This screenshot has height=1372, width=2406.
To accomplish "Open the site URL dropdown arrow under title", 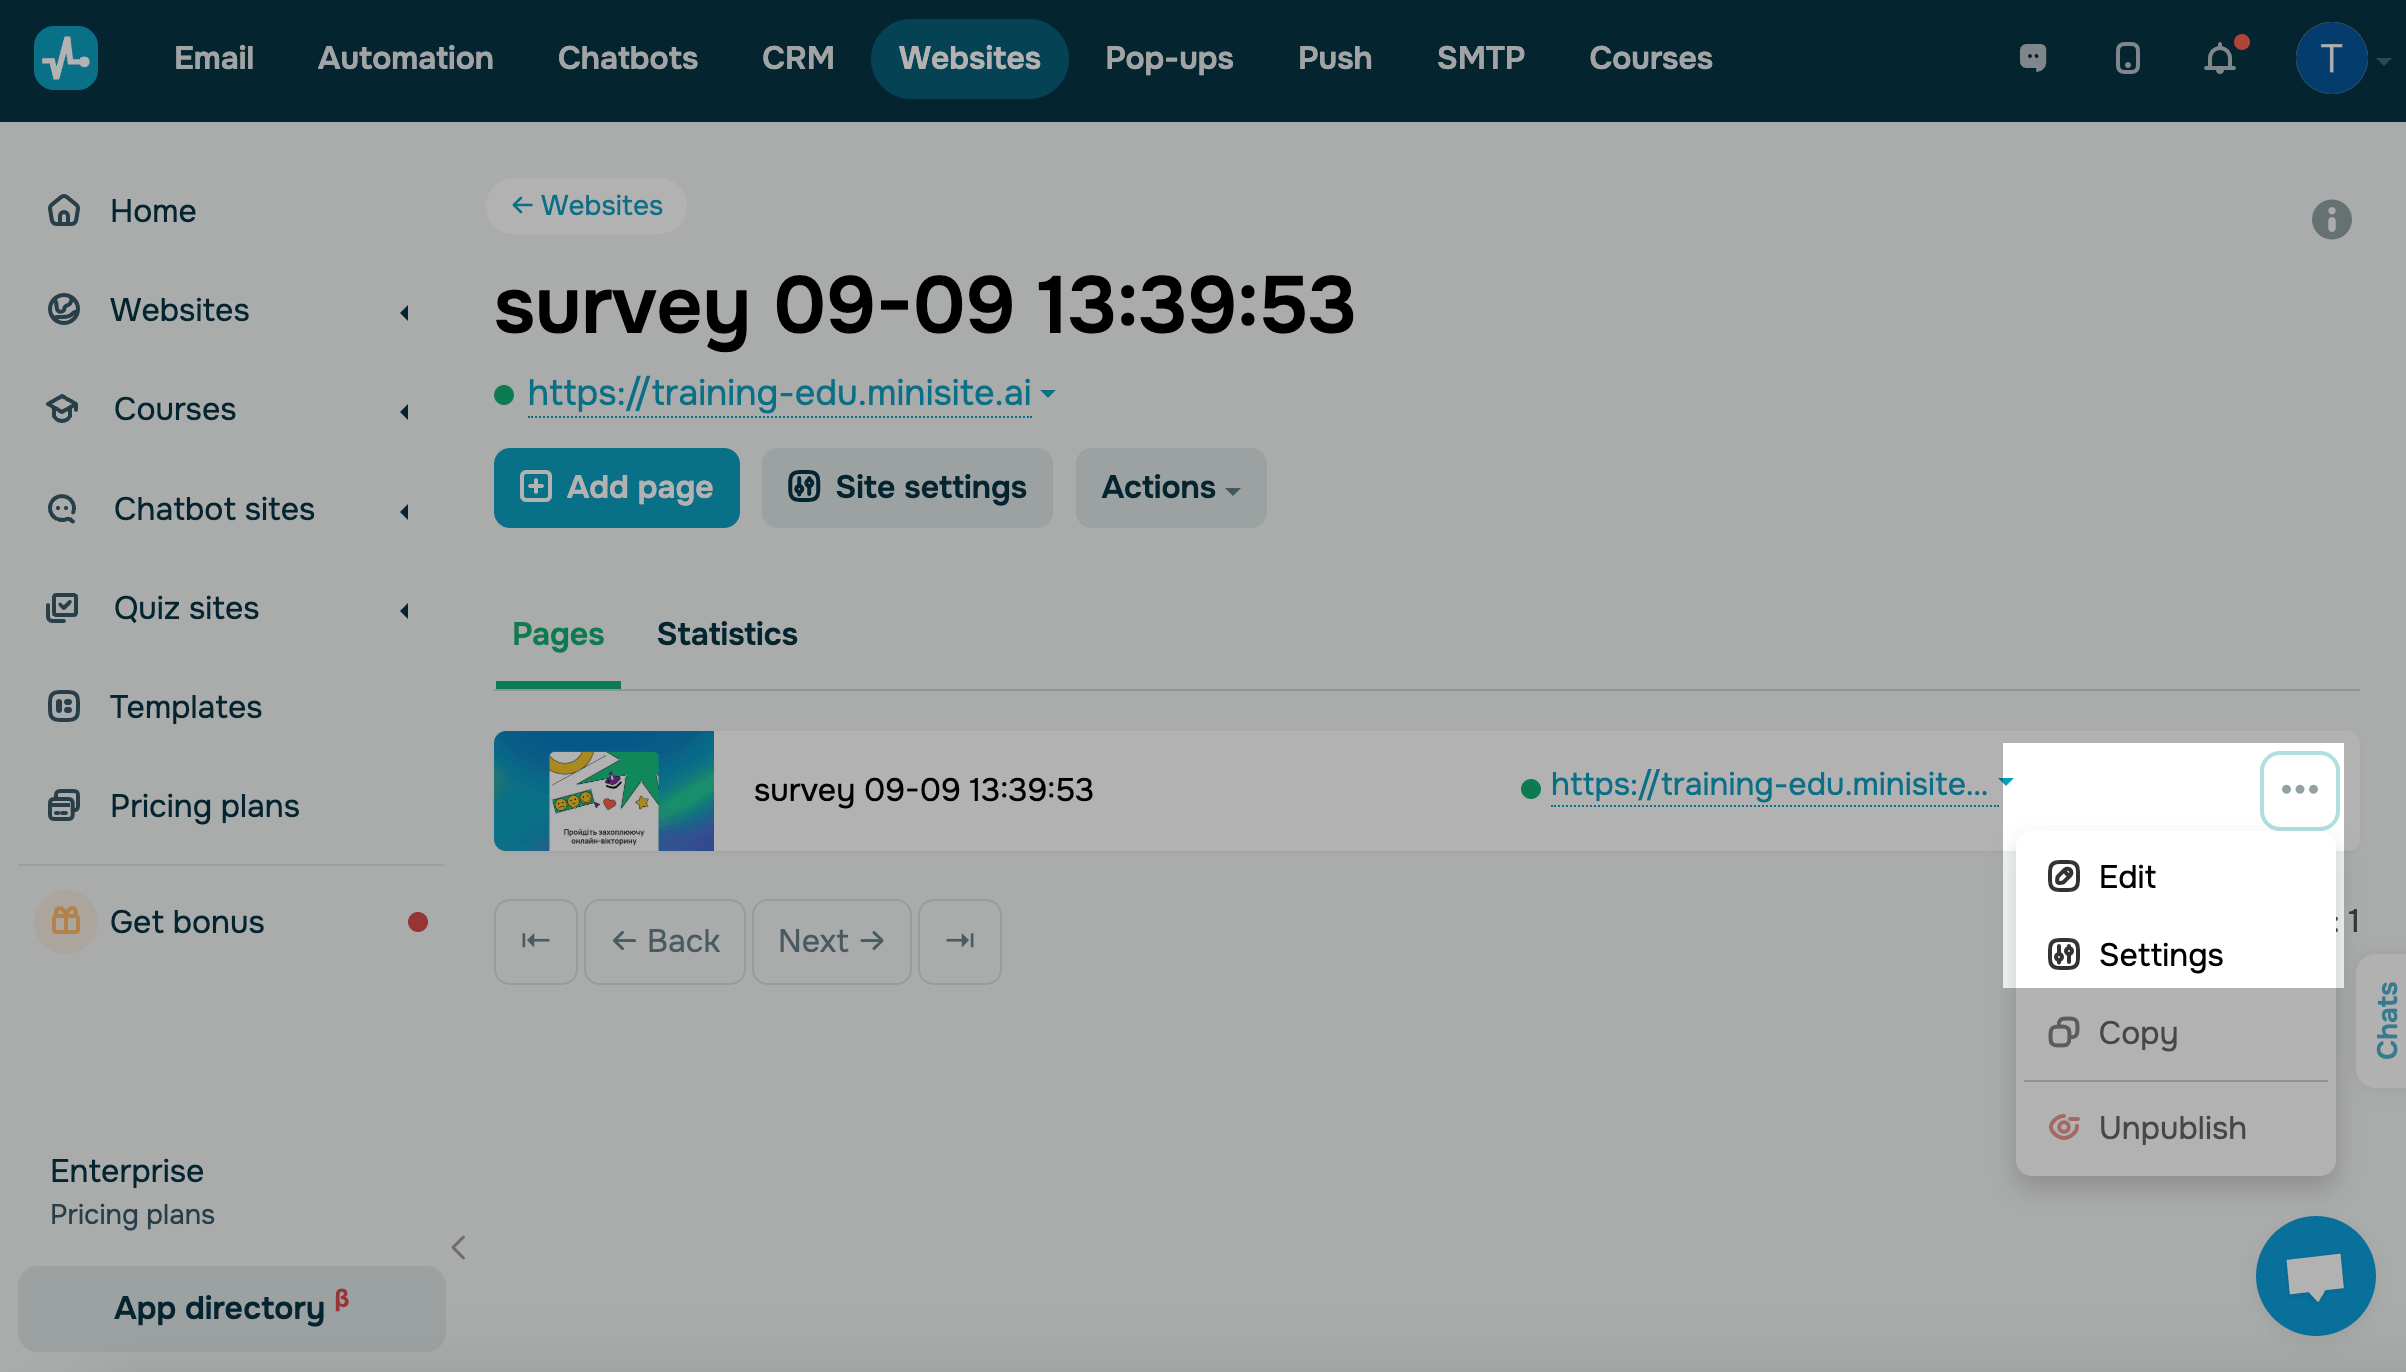I will click(1048, 394).
